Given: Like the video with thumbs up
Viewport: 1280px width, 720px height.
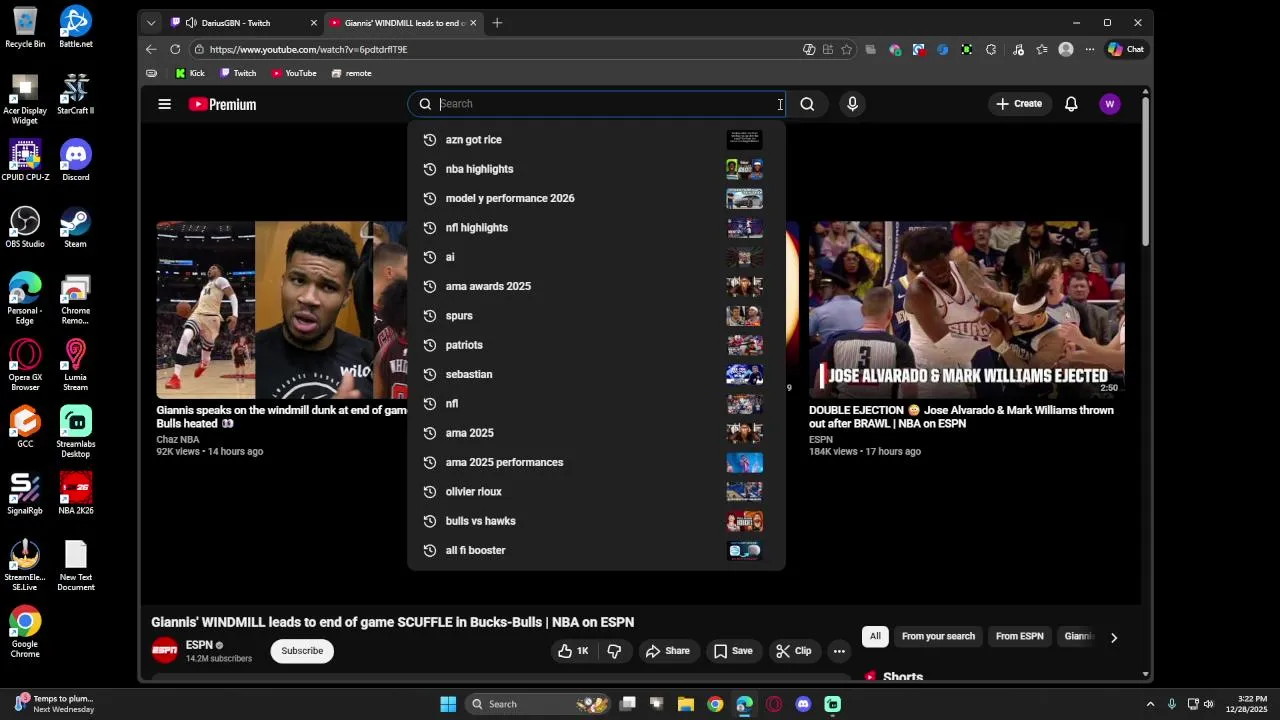Looking at the screenshot, I should (x=573, y=651).
